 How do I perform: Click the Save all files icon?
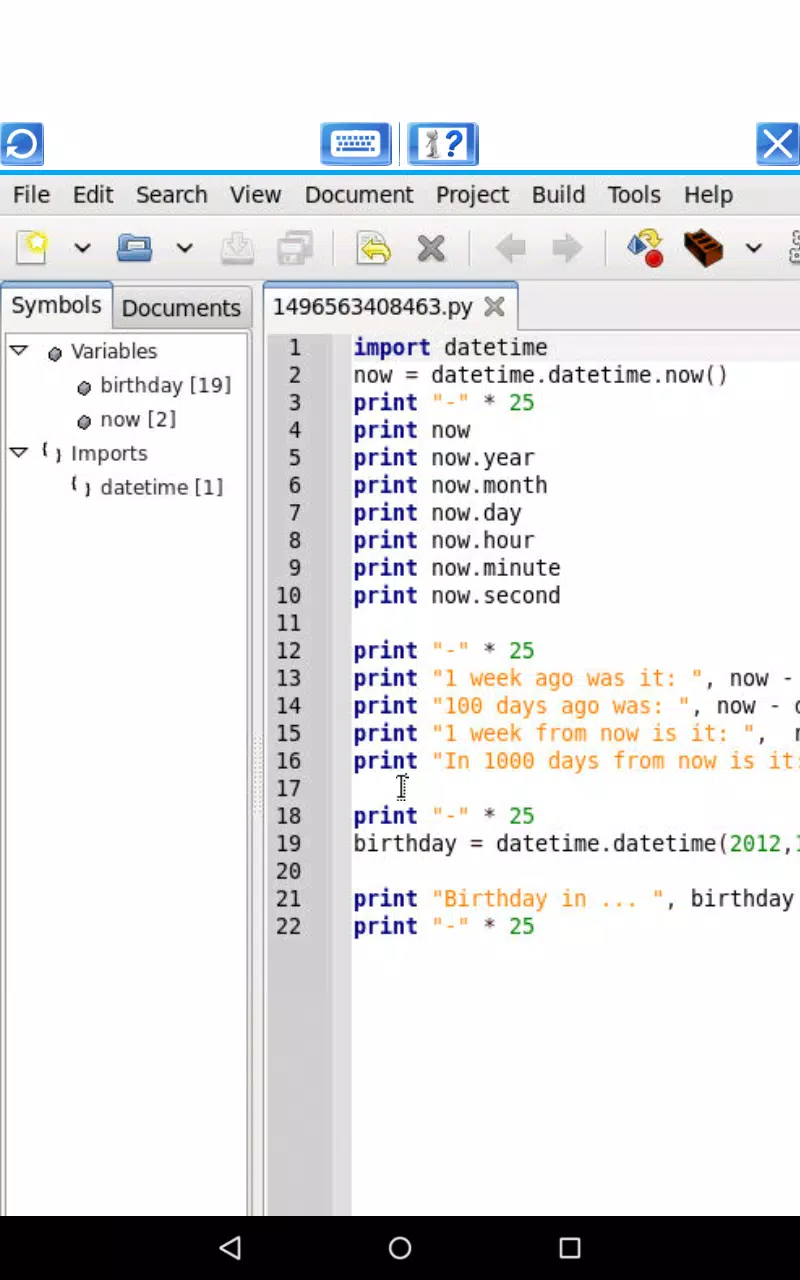pyautogui.click(x=295, y=247)
